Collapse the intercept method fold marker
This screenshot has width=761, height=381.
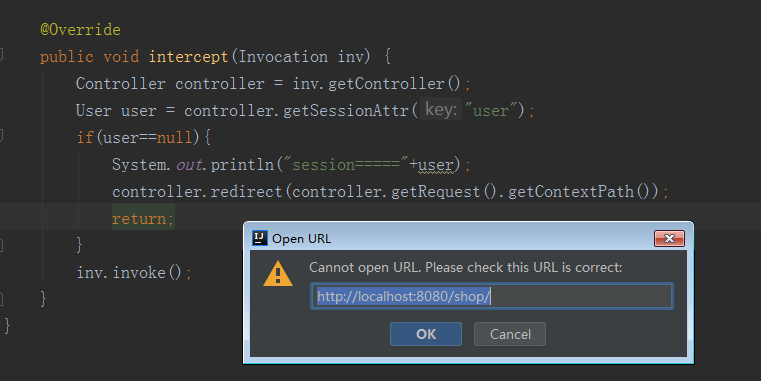(1, 55)
